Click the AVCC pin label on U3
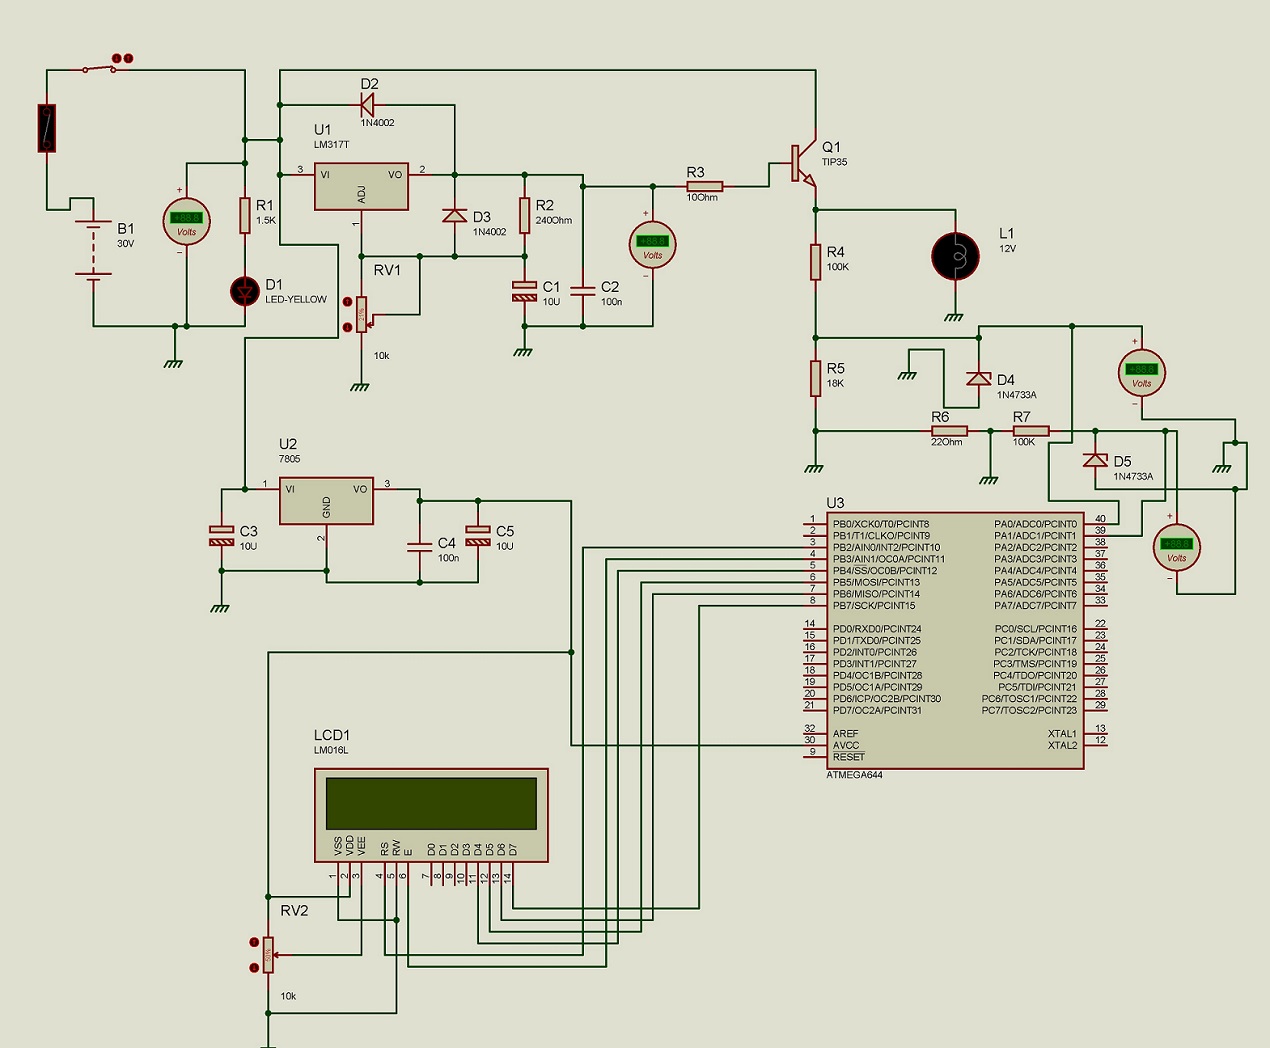The height and width of the screenshot is (1048, 1270). (846, 746)
